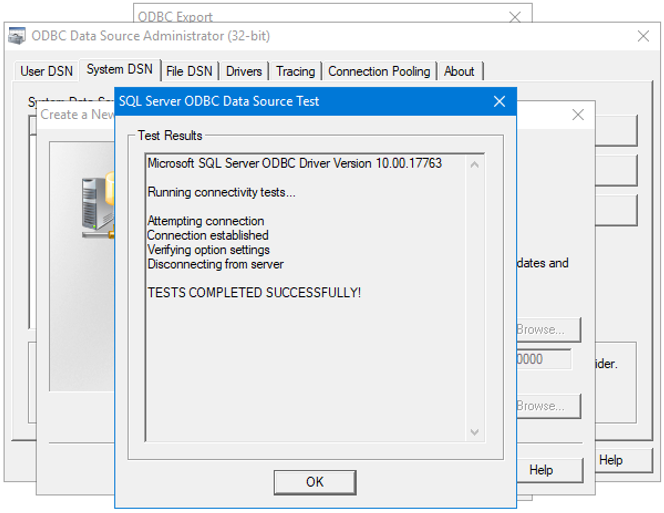Click the Running connectivity tests... line
This screenshot has width=664, height=513.
221,192
